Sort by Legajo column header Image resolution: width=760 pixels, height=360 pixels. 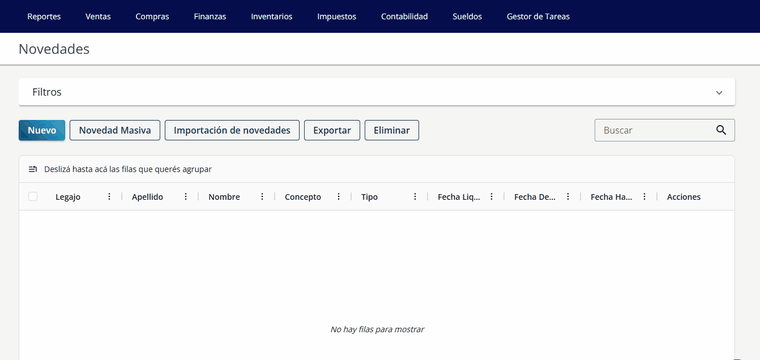point(68,197)
